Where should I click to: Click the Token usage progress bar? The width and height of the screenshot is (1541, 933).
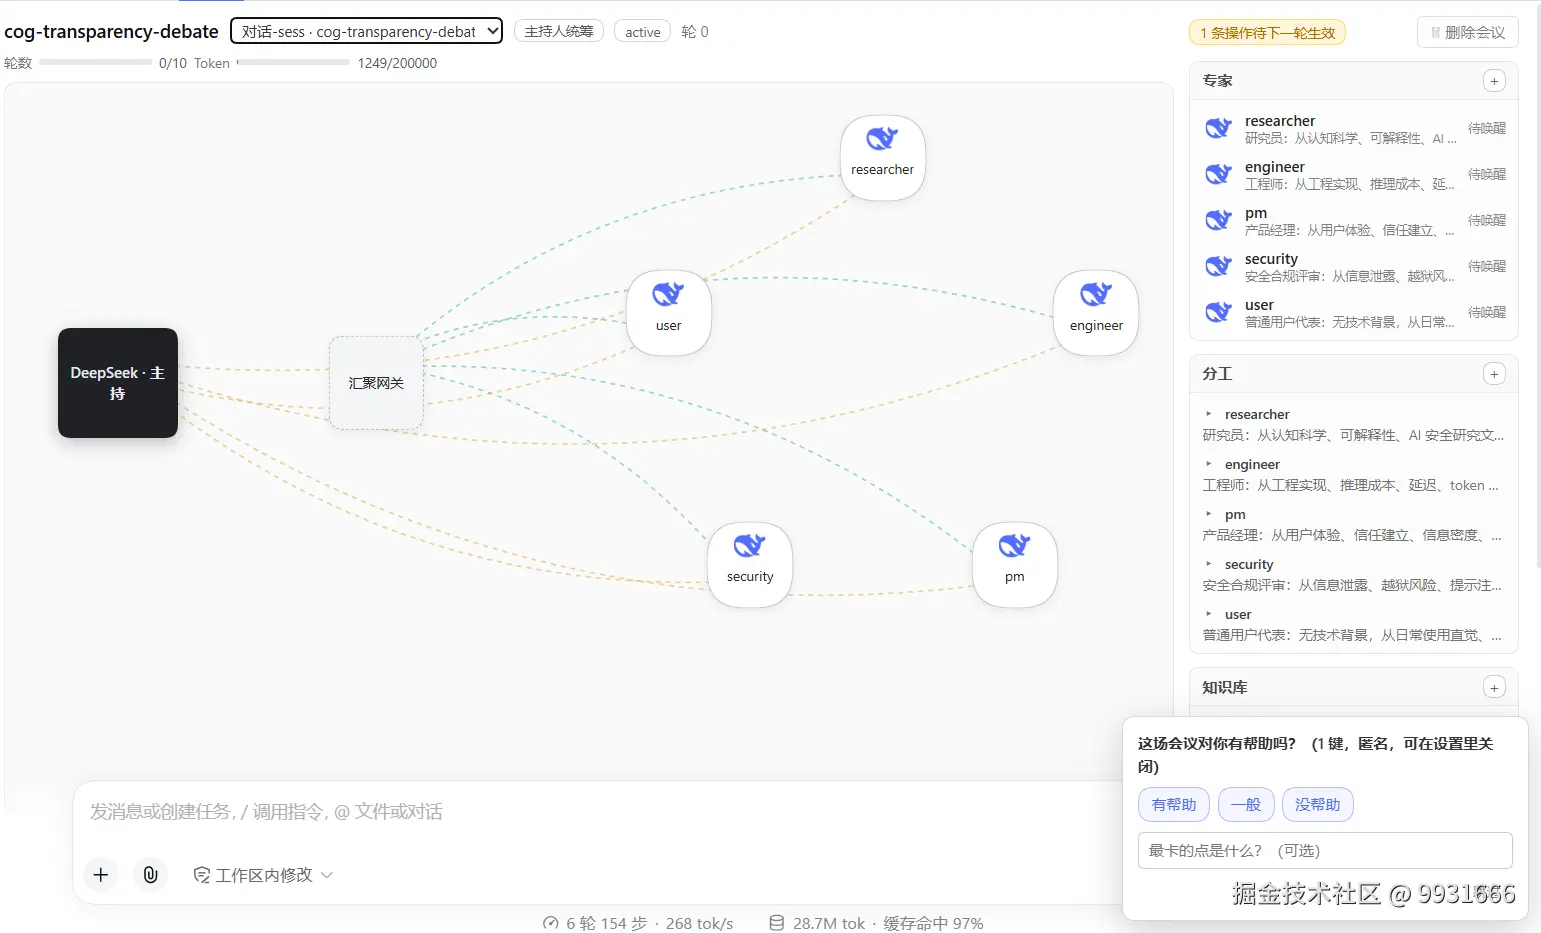[x=294, y=62]
